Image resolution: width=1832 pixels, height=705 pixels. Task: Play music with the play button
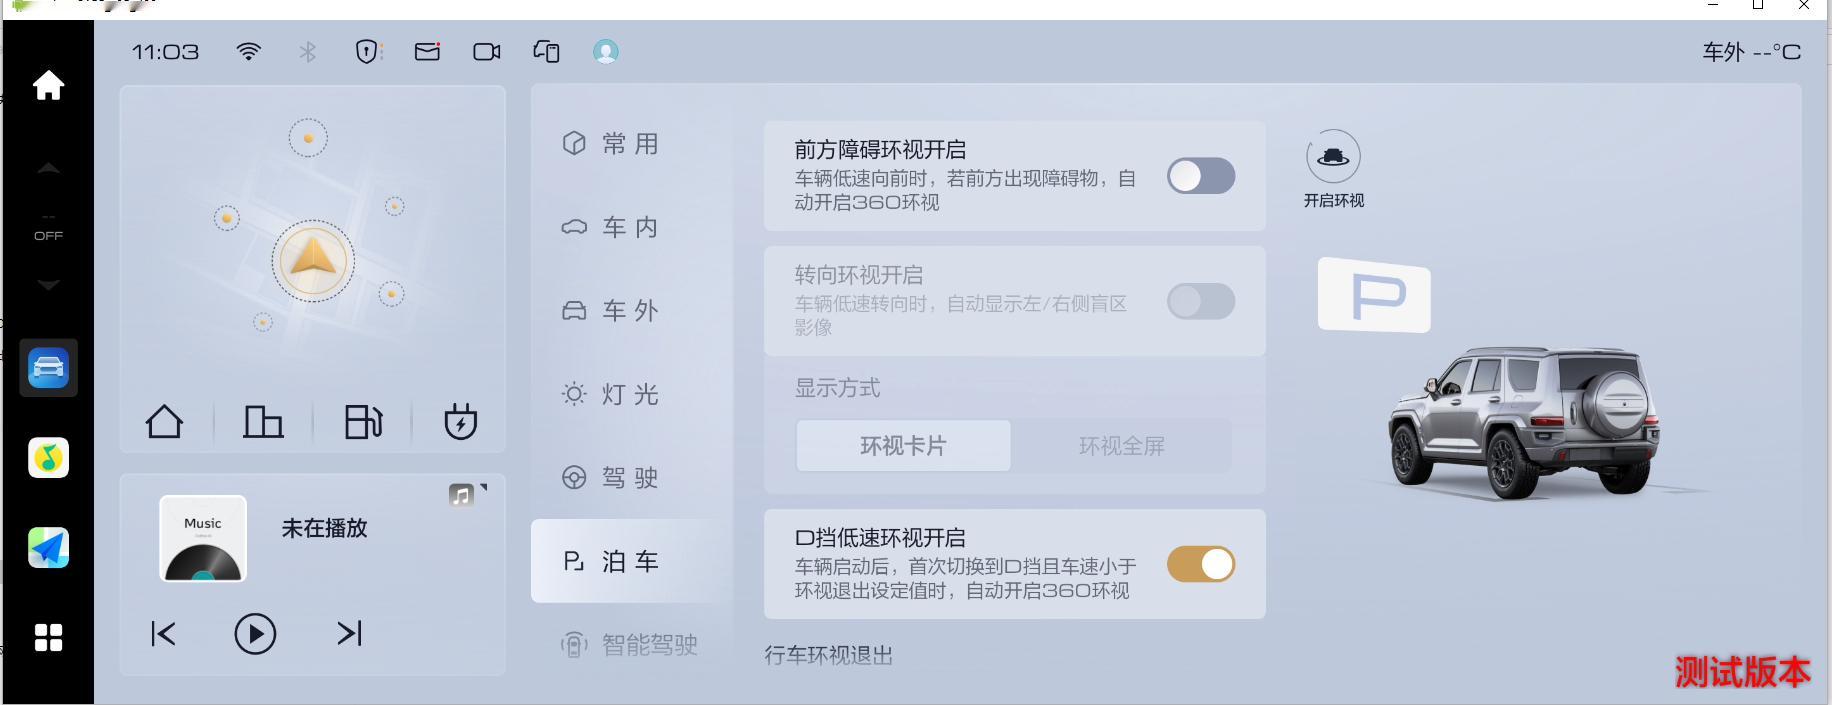(x=255, y=634)
